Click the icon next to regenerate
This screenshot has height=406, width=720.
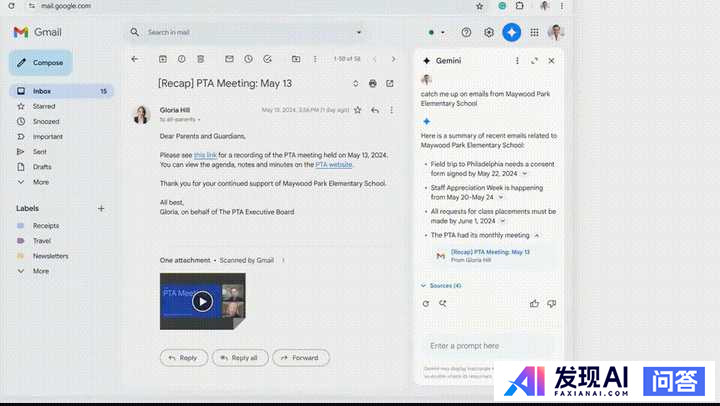click(x=443, y=304)
